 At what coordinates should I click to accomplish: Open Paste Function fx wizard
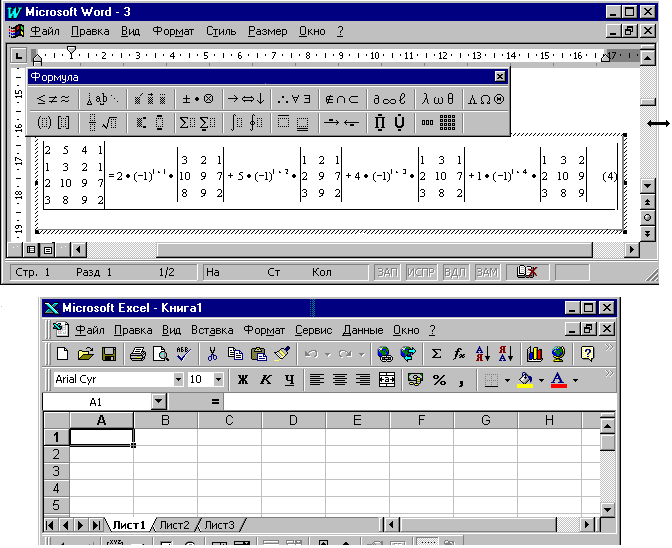click(x=459, y=354)
